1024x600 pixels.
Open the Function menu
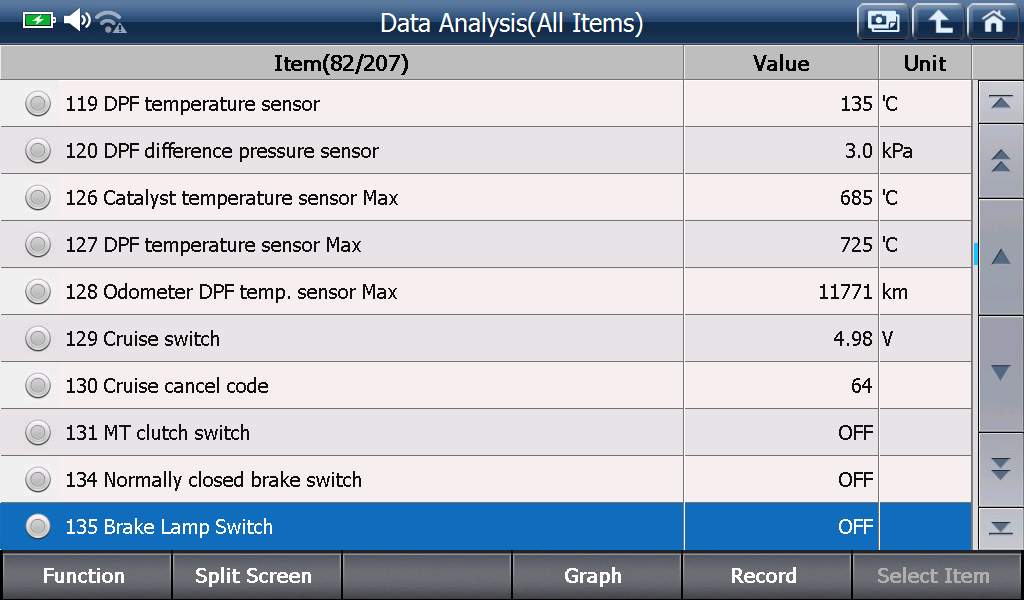[x=85, y=576]
